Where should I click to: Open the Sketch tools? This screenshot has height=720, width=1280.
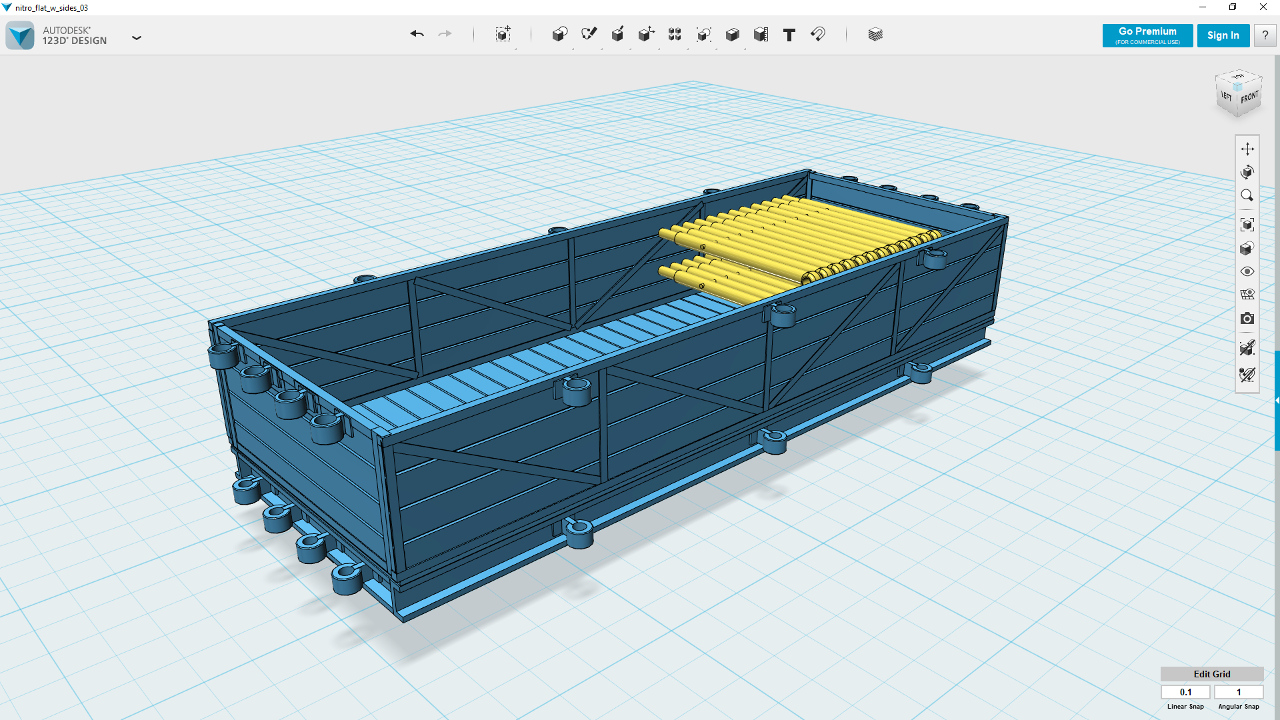589,34
